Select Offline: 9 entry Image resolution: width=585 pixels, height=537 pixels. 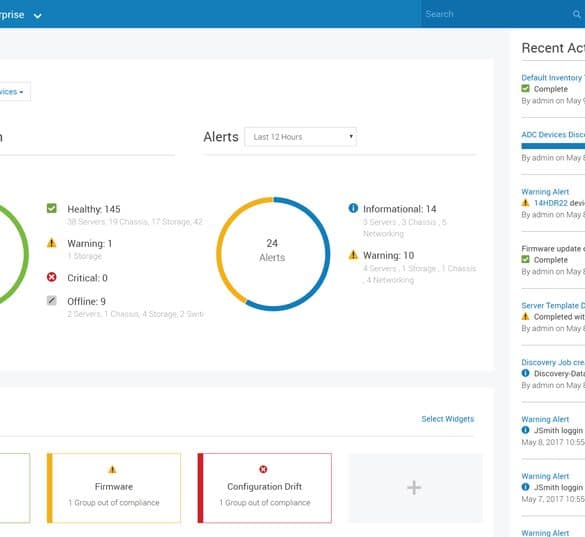pyautogui.click(x=86, y=302)
